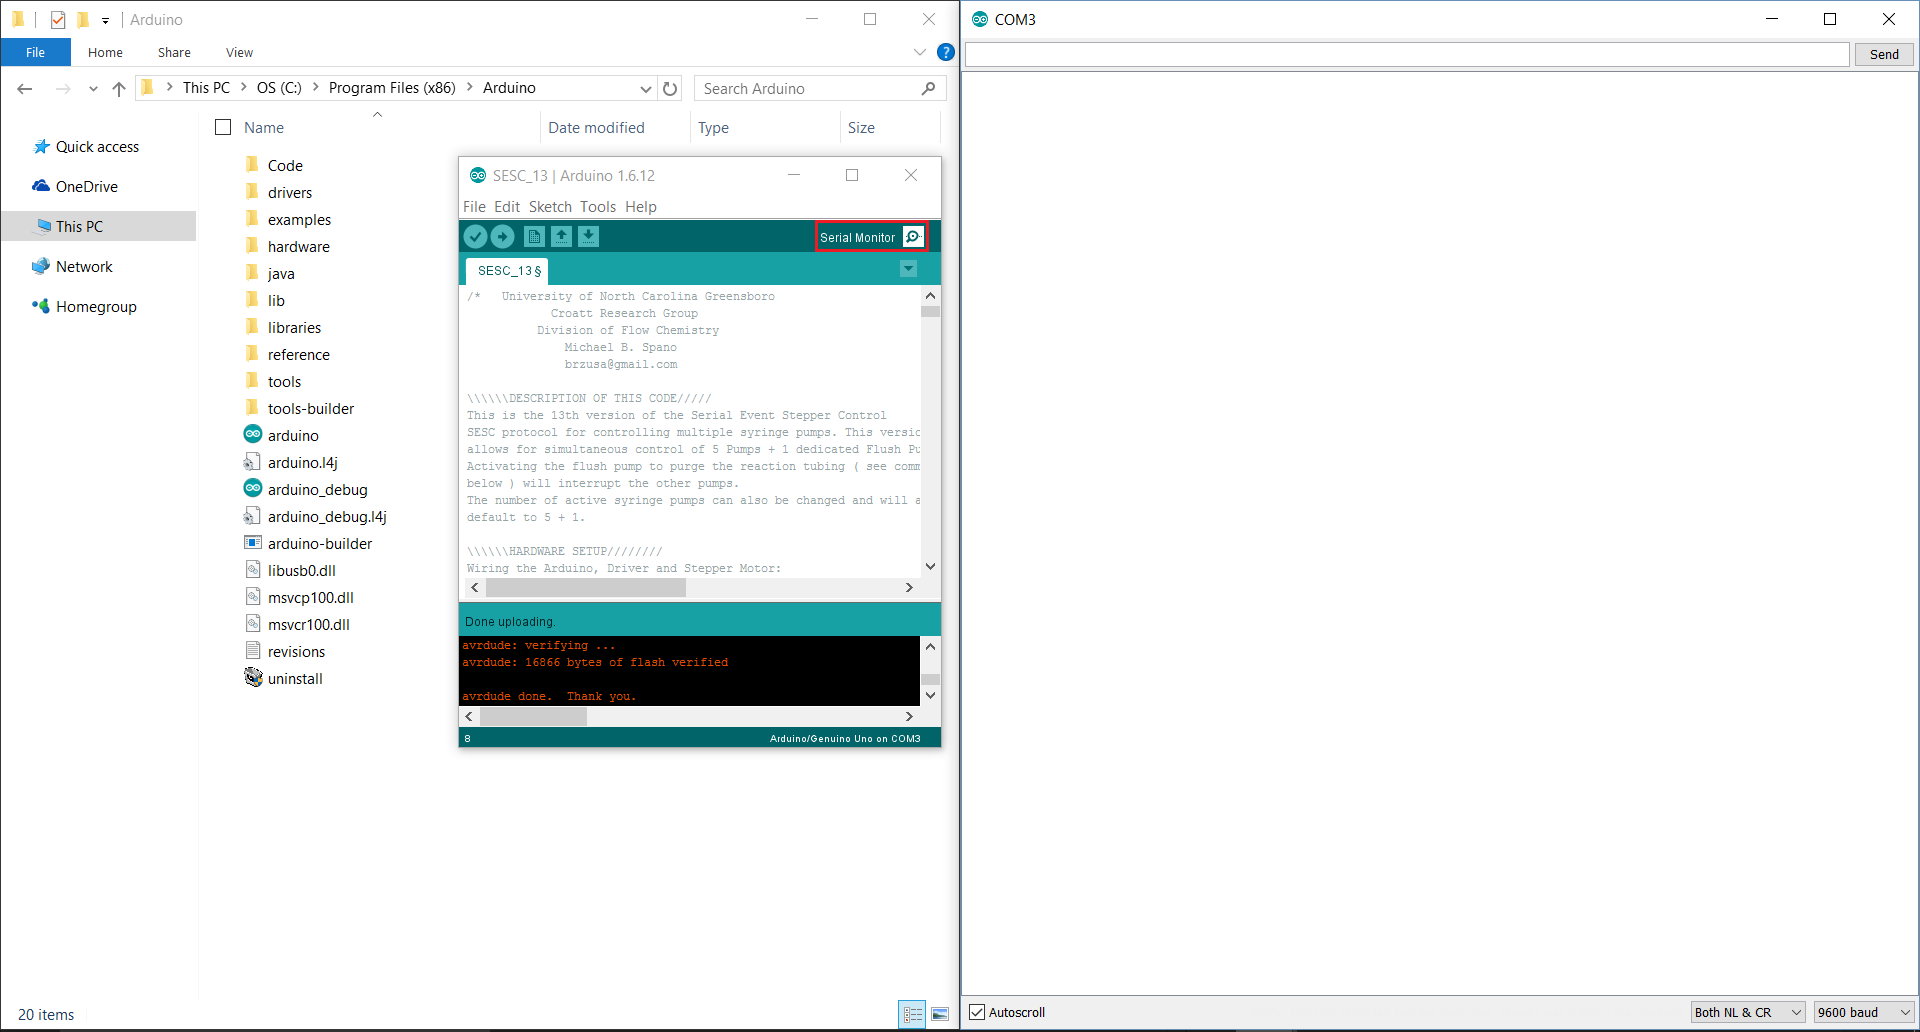
Task: Open the View ribbon tab in Explorer
Action: [x=239, y=52]
